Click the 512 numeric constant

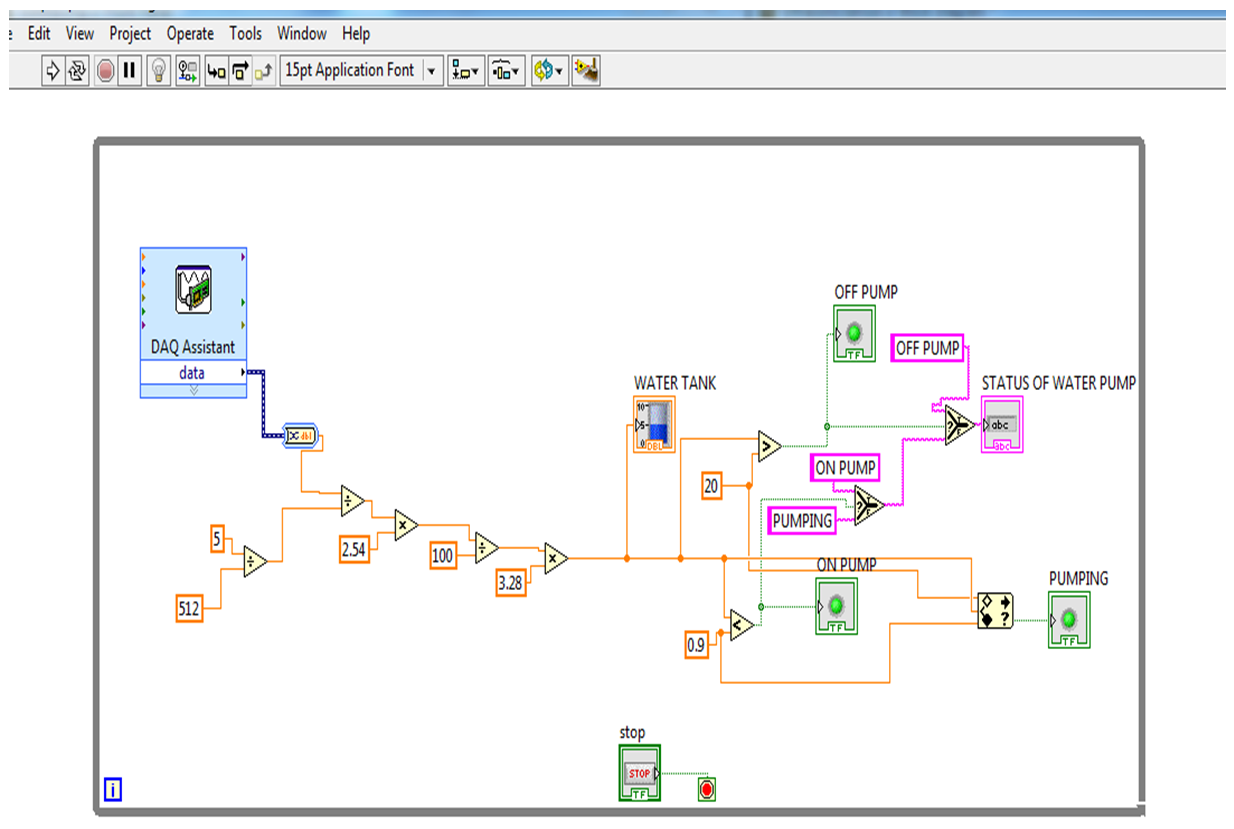(189, 607)
